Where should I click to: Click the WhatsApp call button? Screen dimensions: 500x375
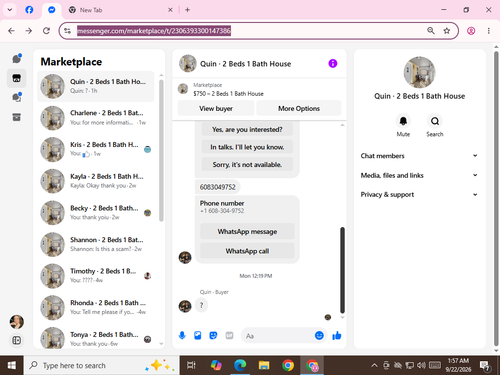click(x=247, y=251)
